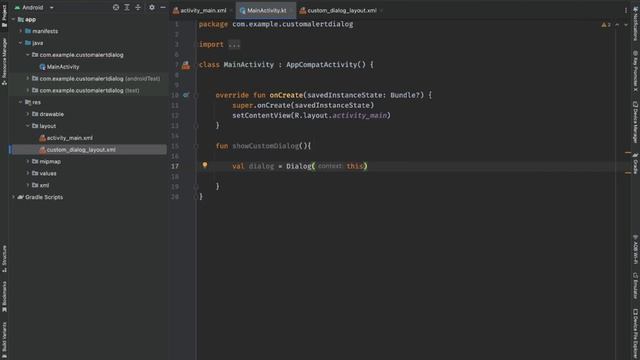Expand the folded import block
The image size is (640, 360).
coord(234,44)
